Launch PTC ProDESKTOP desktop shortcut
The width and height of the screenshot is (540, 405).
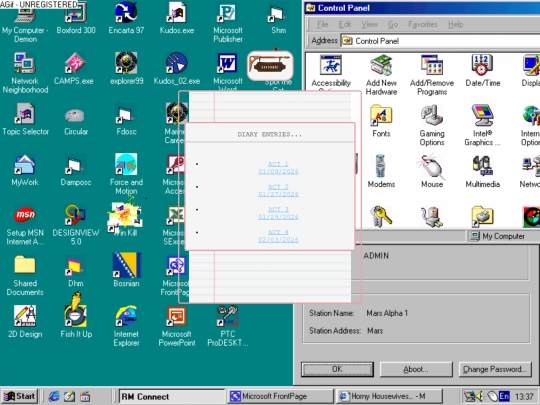[x=227, y=326]
